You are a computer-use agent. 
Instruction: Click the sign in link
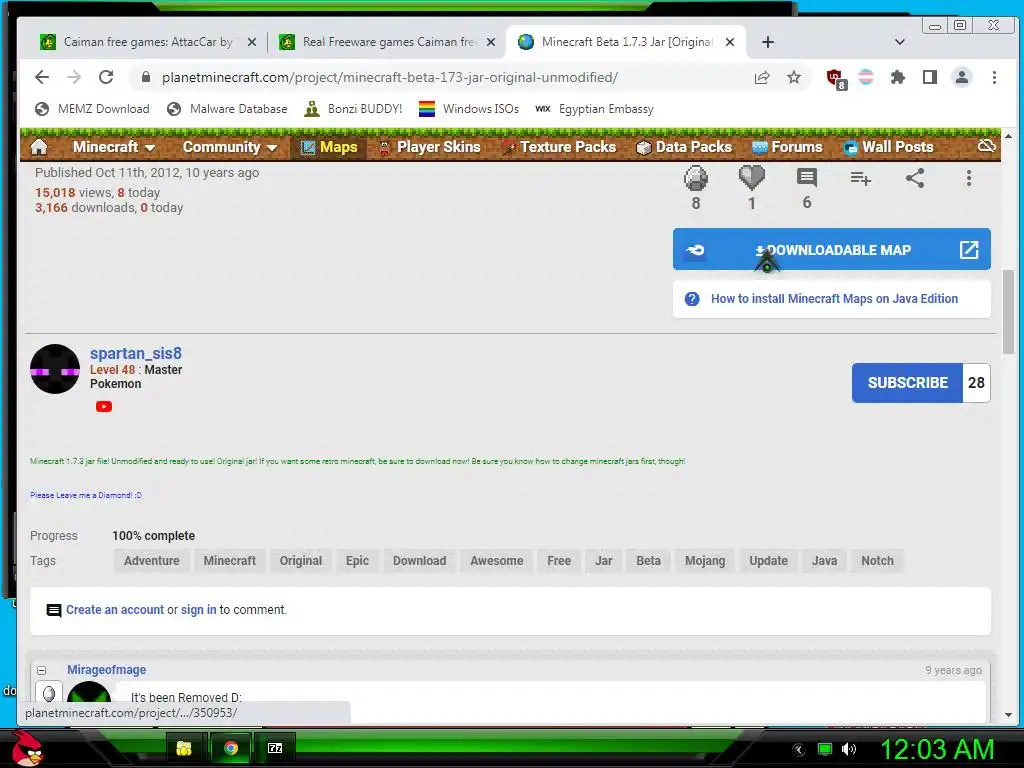(199, 609)
